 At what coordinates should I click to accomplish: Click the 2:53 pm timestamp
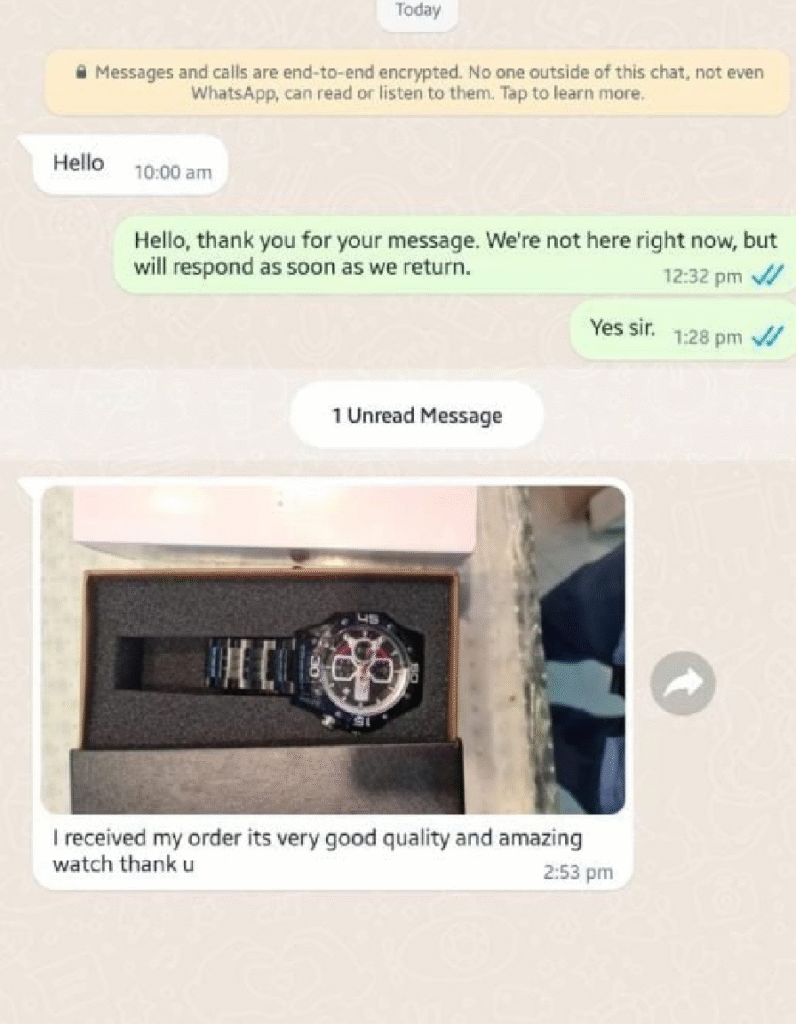[578, 872]
